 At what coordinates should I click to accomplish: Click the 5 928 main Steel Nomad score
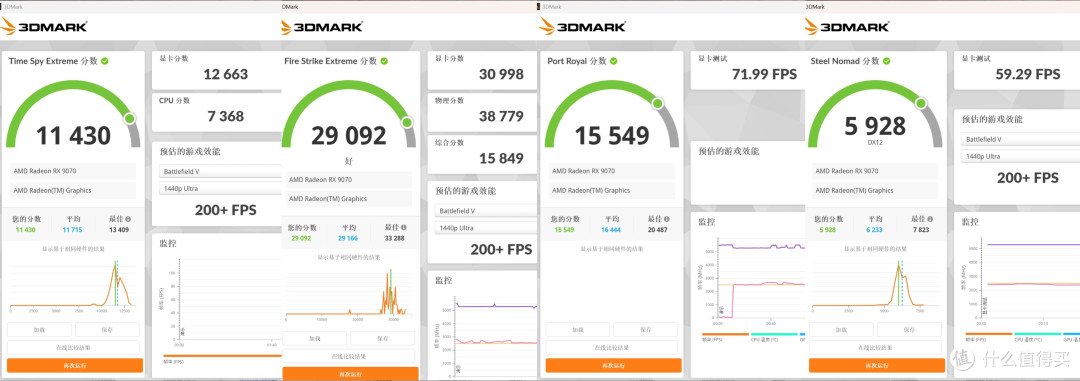pos(875,126)
